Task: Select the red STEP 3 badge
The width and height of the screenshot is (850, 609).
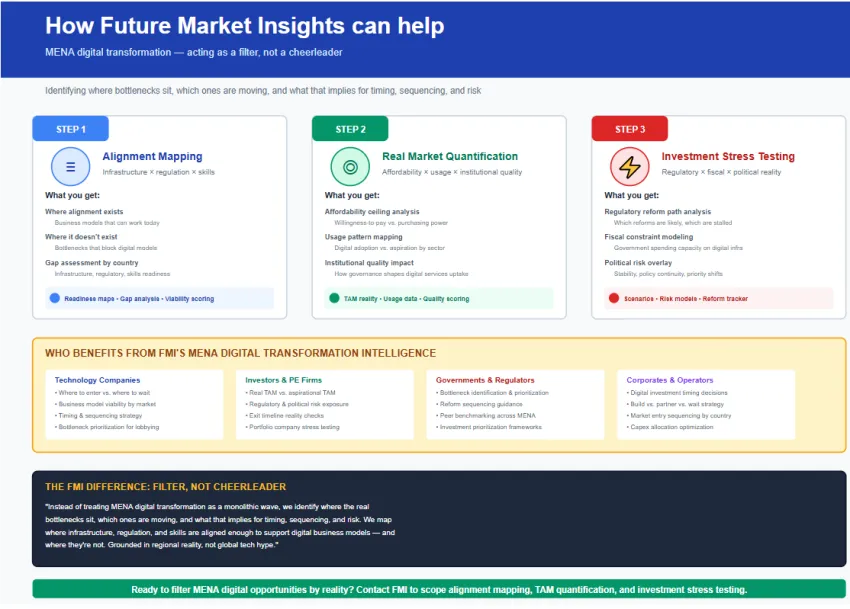Action: click(x=630, y=129)
